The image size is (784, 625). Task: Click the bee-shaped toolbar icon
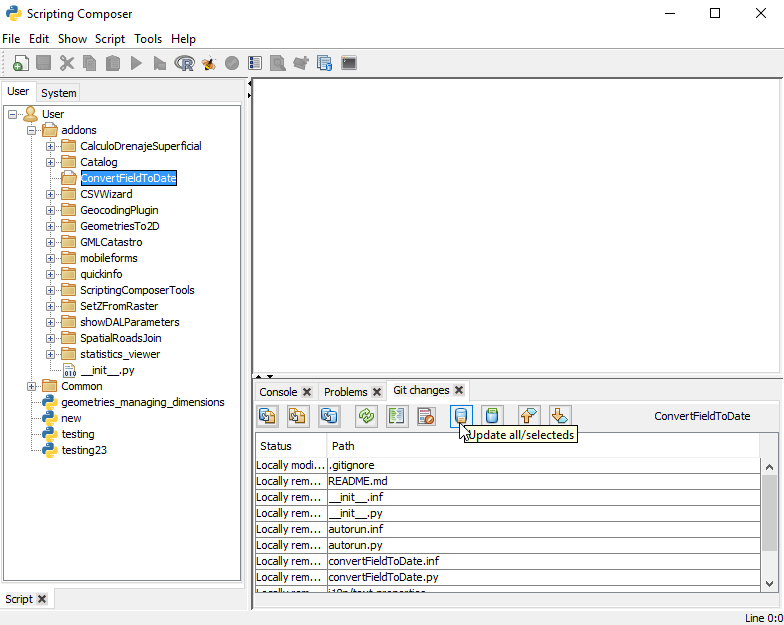click(208, 63)
